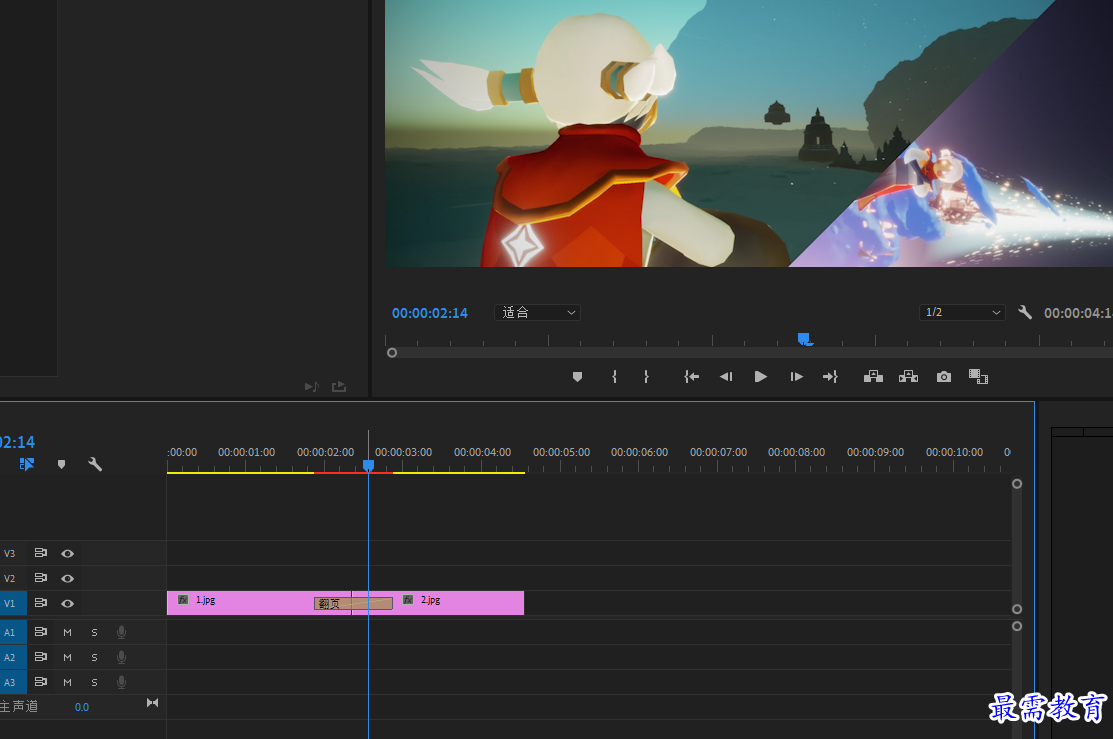
Task: Open timeline display settings wrench
Action: (94, 464)
